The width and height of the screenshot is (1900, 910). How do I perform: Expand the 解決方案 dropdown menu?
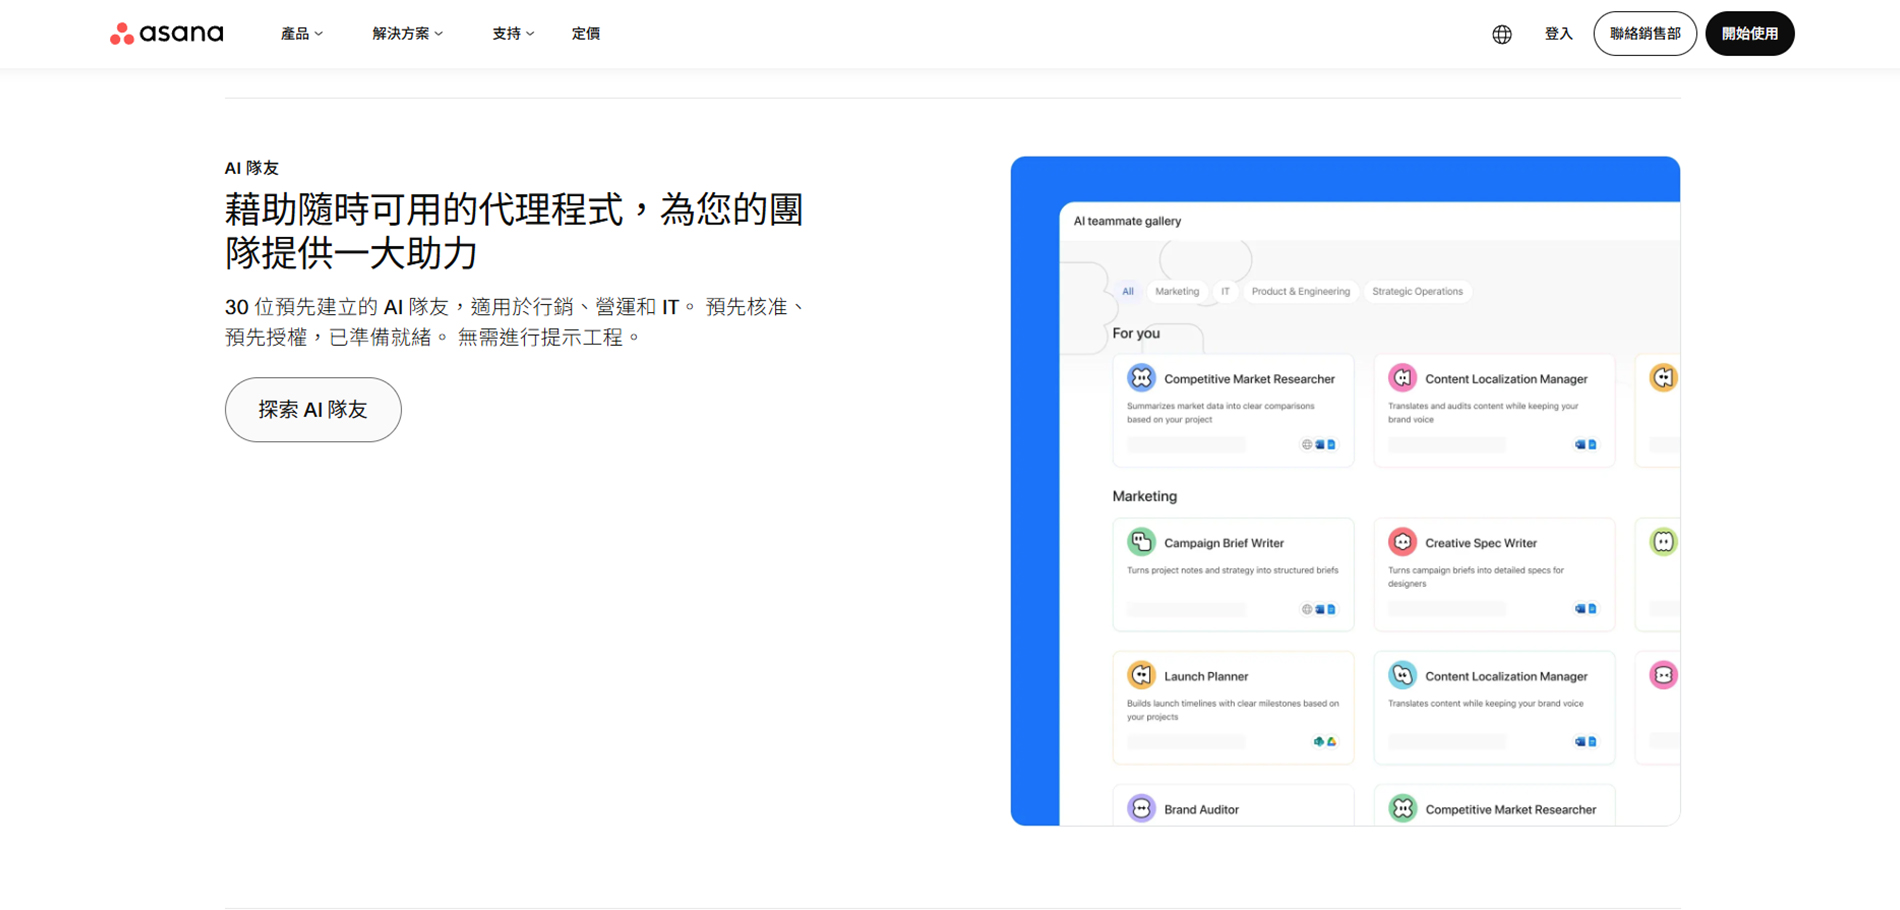tap(408, 34)
